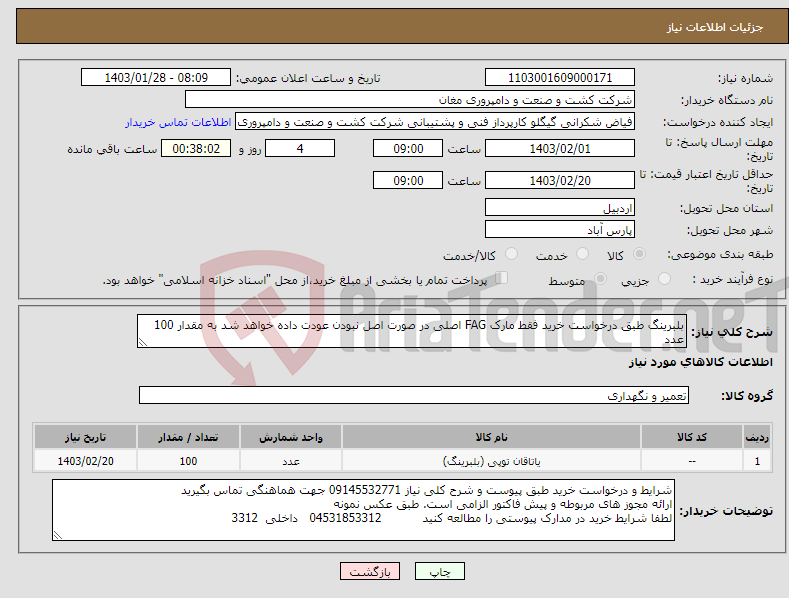Click the remaining time field 00:38:02
The image size is (789, 598).
(196, 148)
